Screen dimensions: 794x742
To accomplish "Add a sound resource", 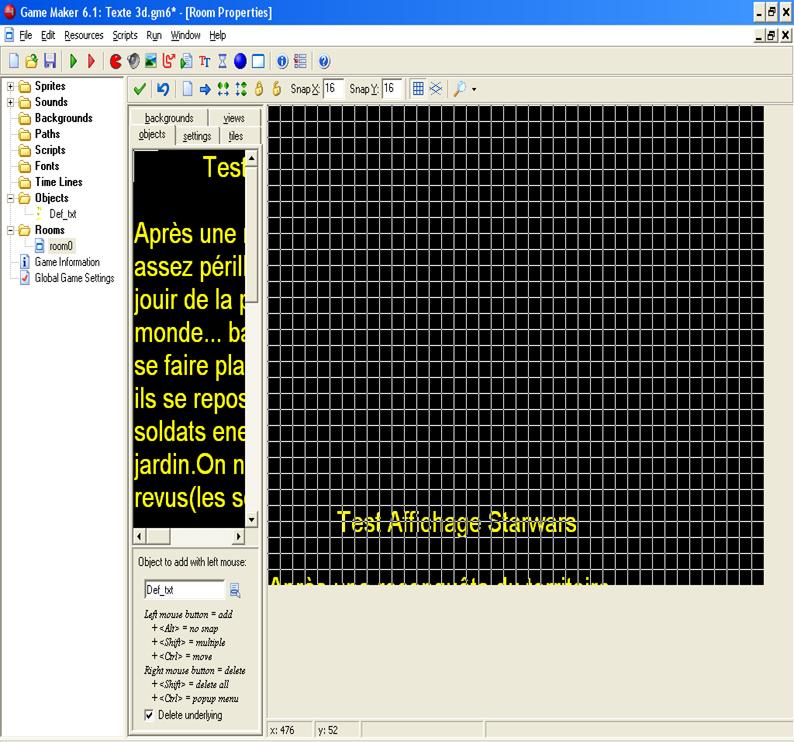I will pos(133,61).
